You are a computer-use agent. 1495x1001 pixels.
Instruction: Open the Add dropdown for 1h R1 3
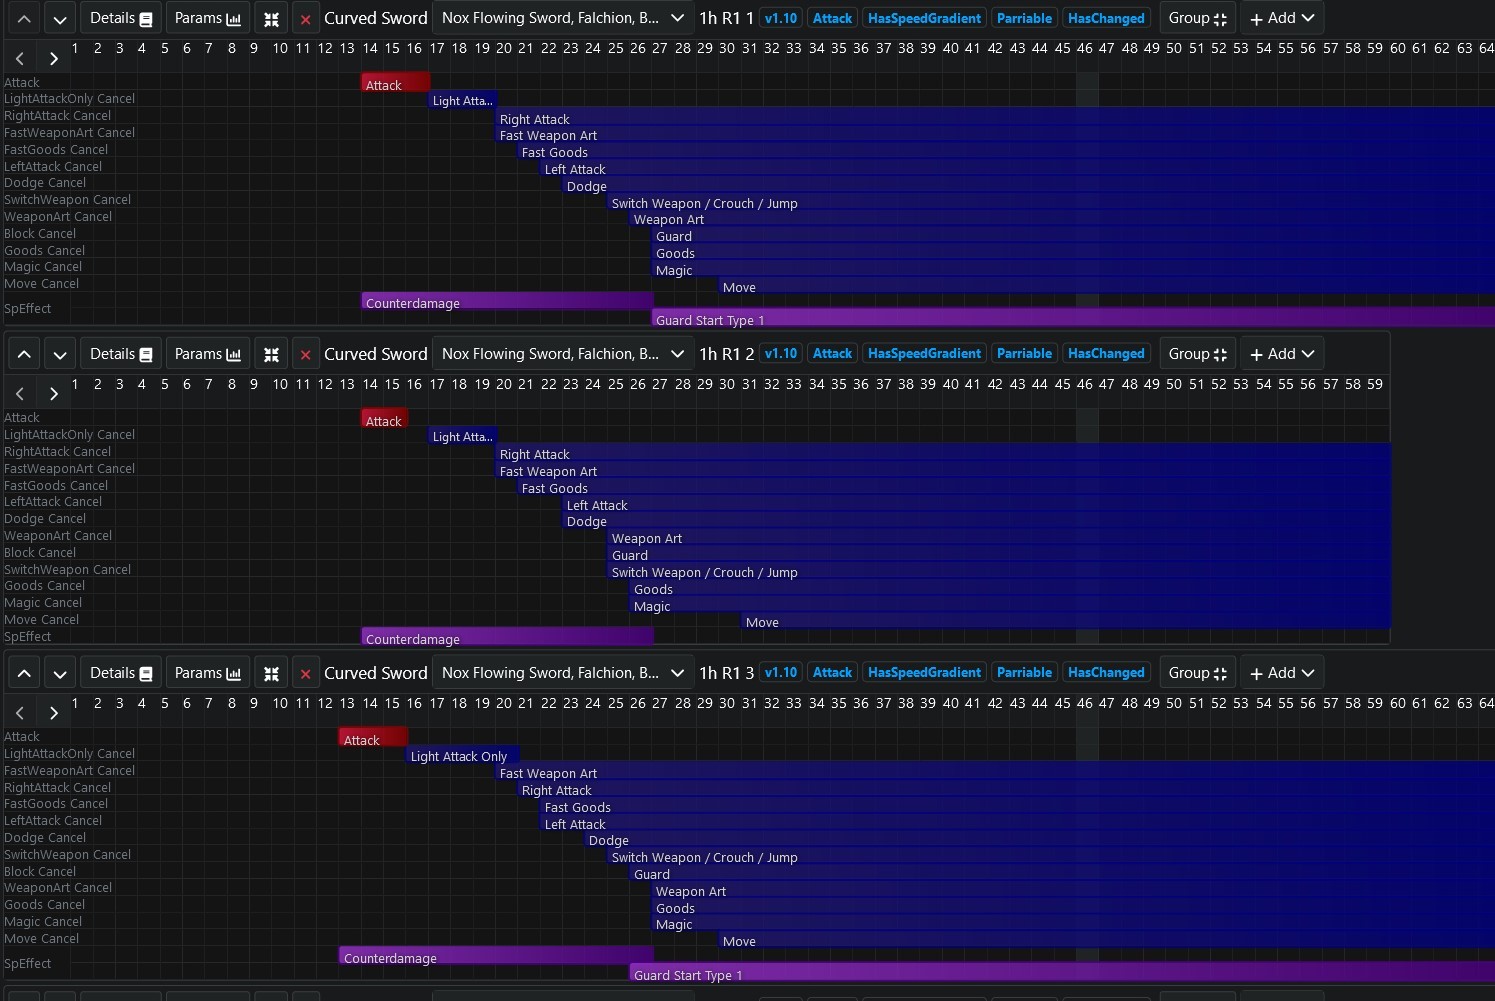click(1282, 673)
